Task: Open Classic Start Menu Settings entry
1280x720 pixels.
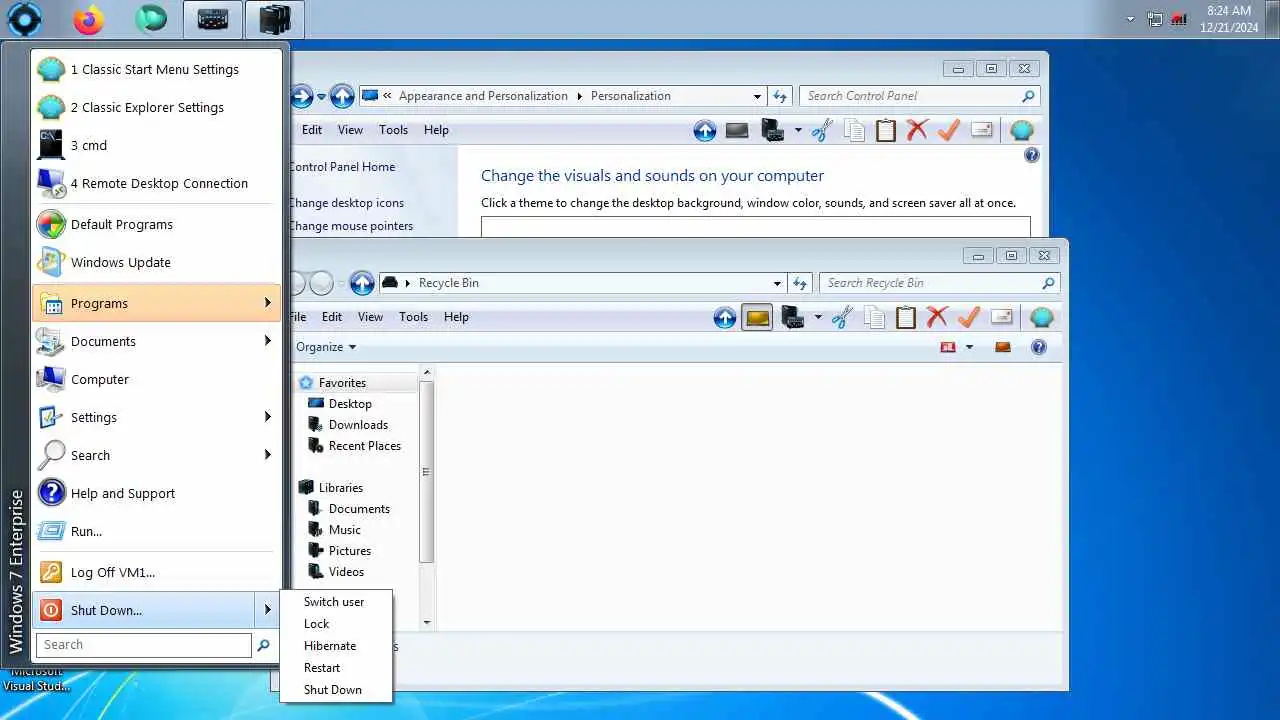Action: [x=157, y=69]
